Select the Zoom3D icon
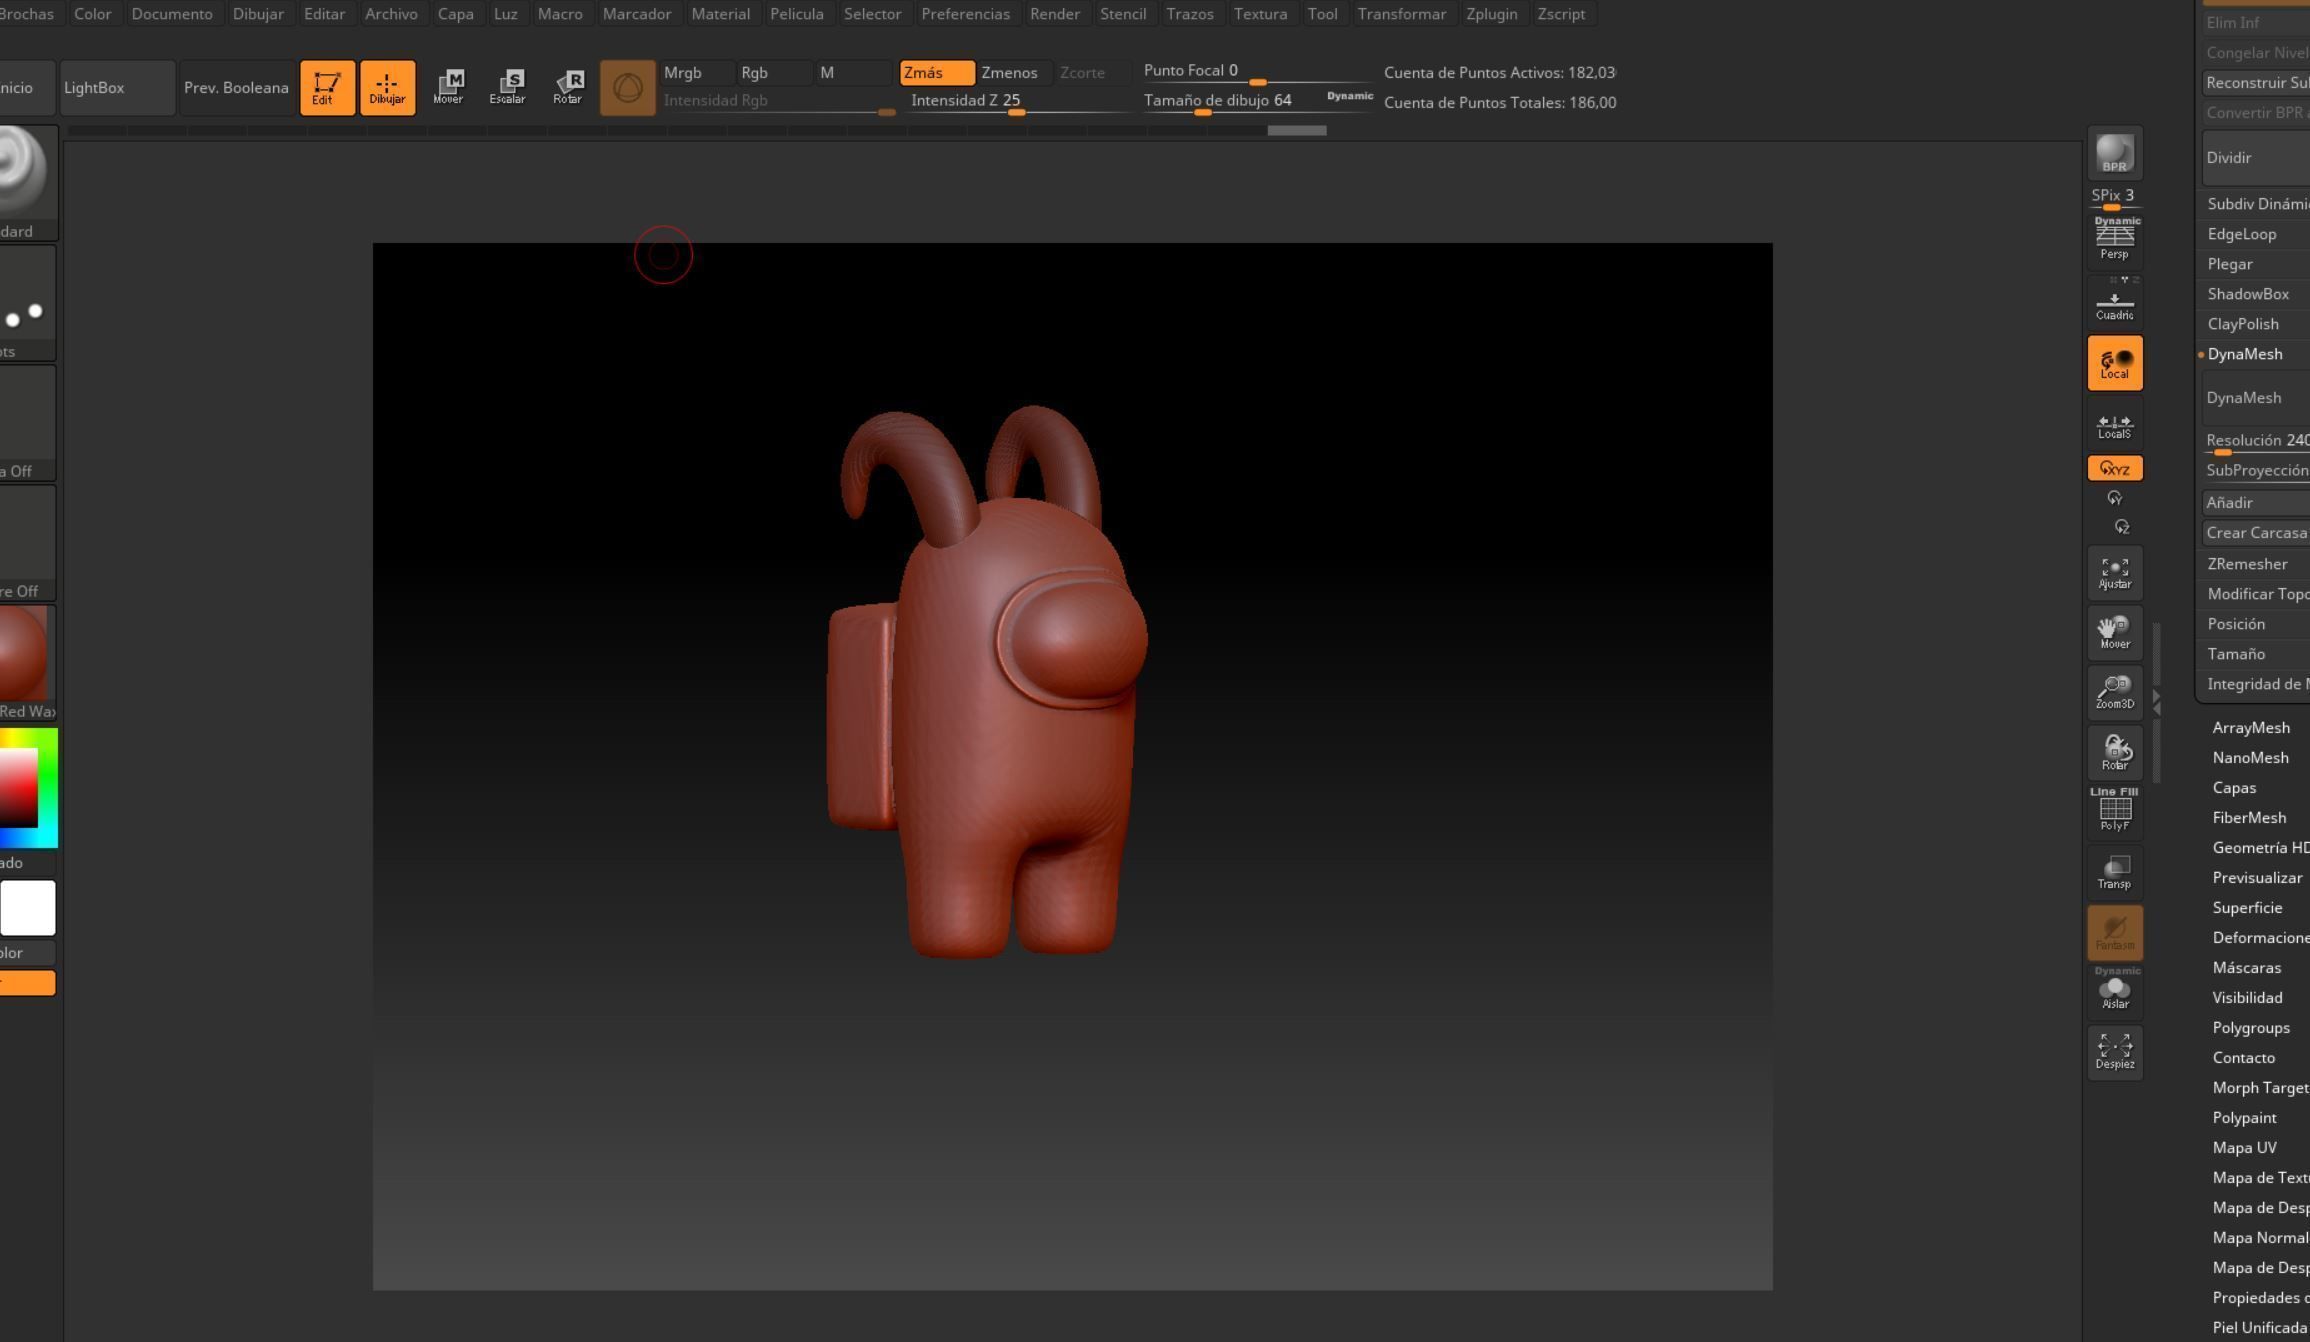 point(2114,692)
